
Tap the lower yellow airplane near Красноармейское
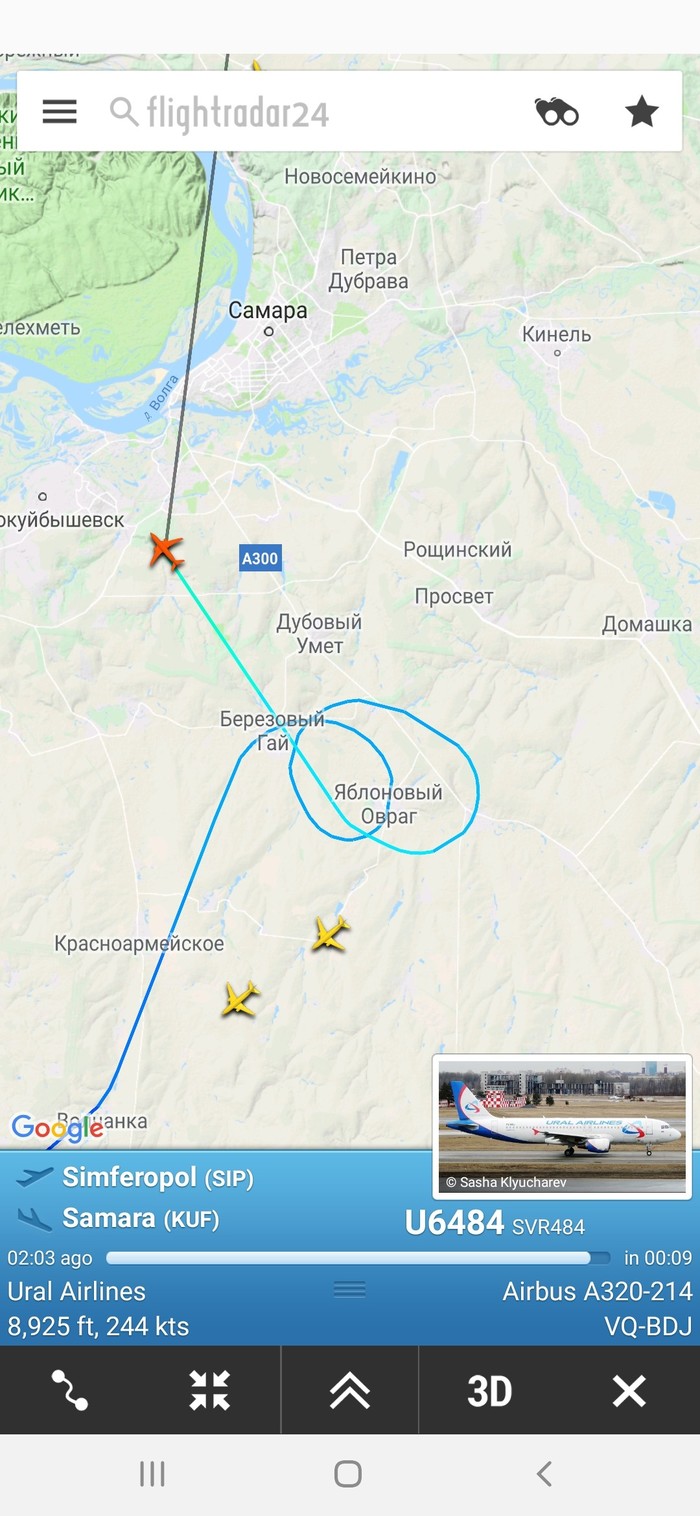(x=240, y=999)
